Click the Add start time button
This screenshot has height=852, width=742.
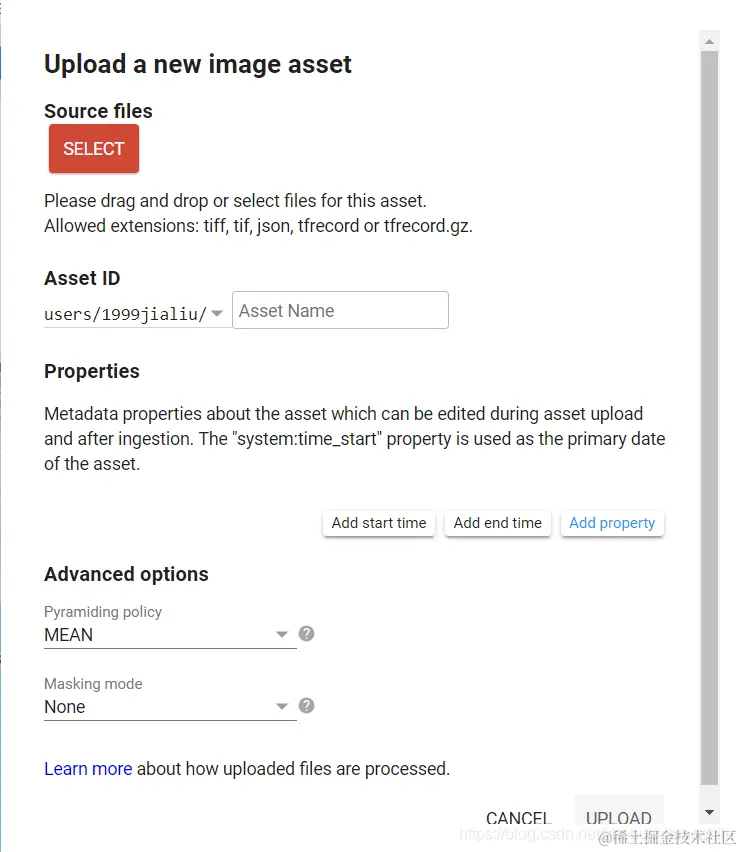[379, 523]
